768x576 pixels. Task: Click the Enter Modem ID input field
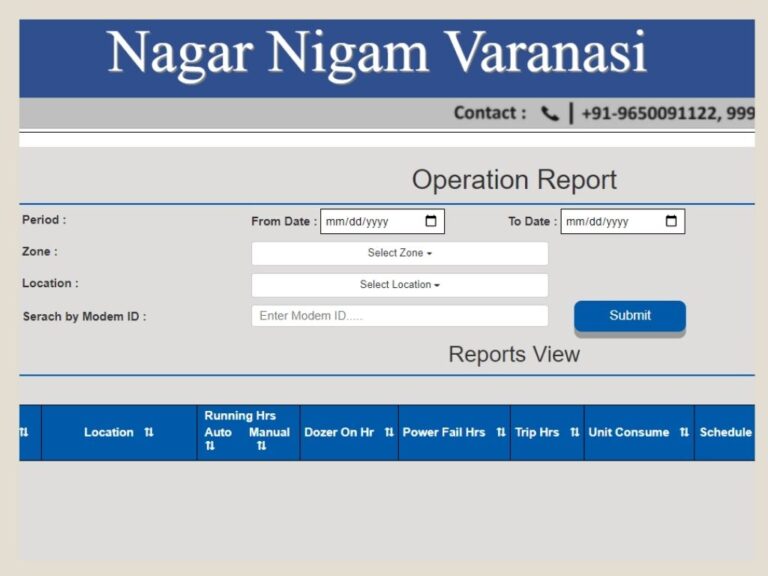pos(399,316)
